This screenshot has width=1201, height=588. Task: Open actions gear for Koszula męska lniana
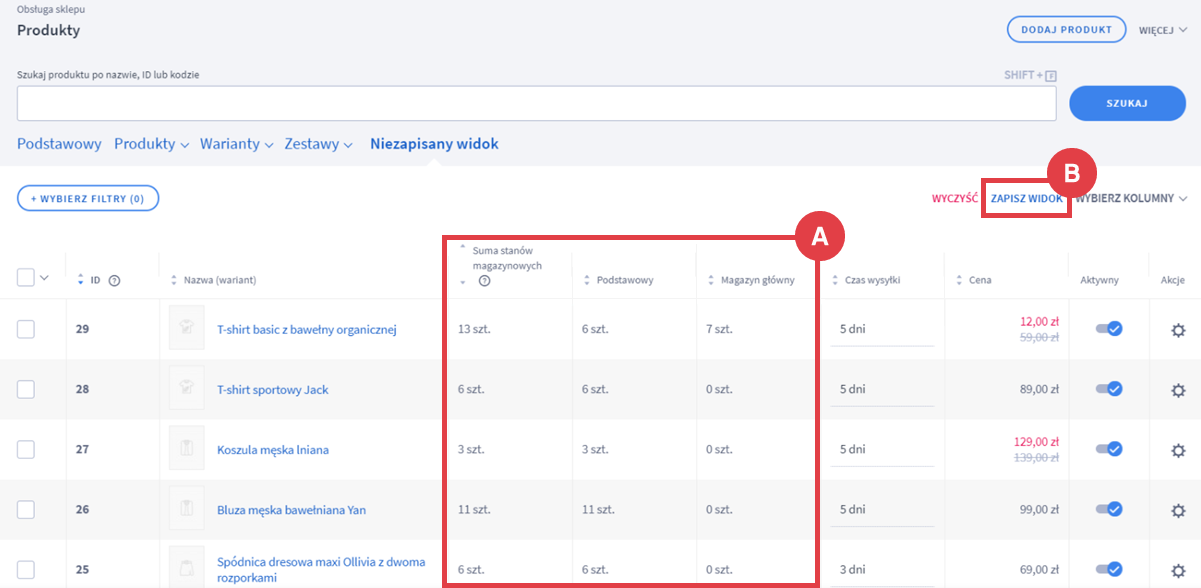point(1178,450)
